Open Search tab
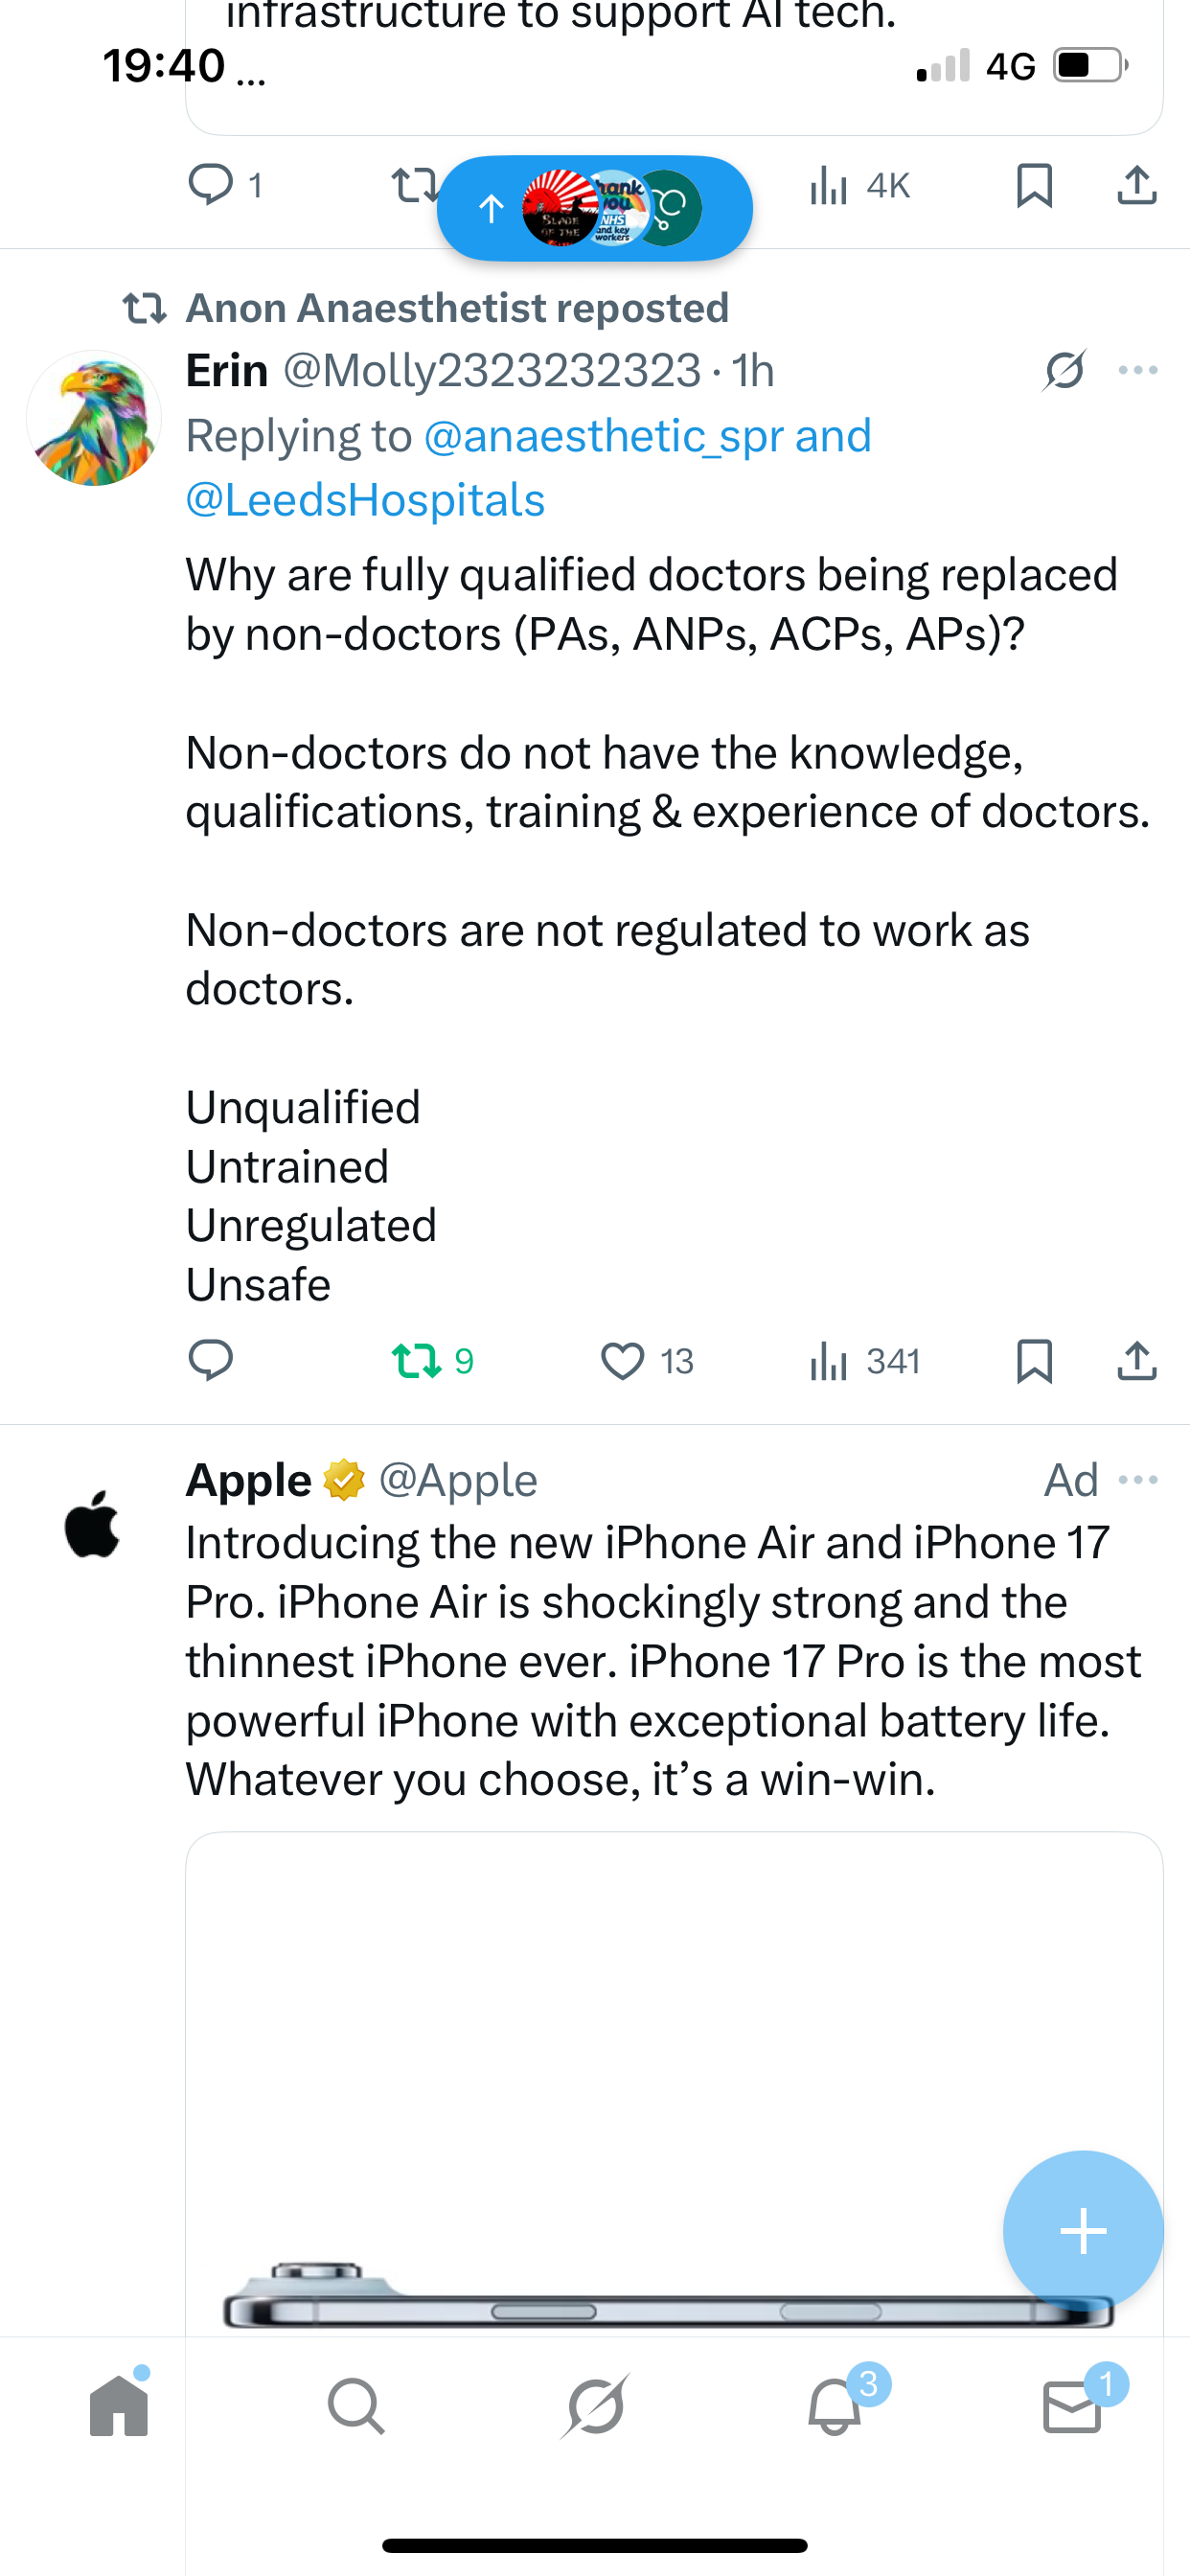 356,2405
